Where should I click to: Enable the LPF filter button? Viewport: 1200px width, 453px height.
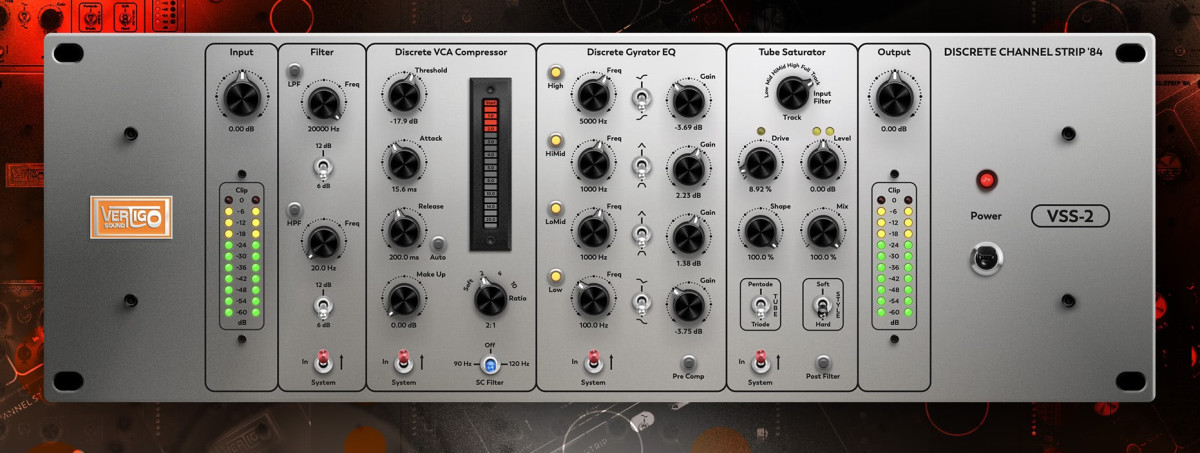click(x=294, y=71)
